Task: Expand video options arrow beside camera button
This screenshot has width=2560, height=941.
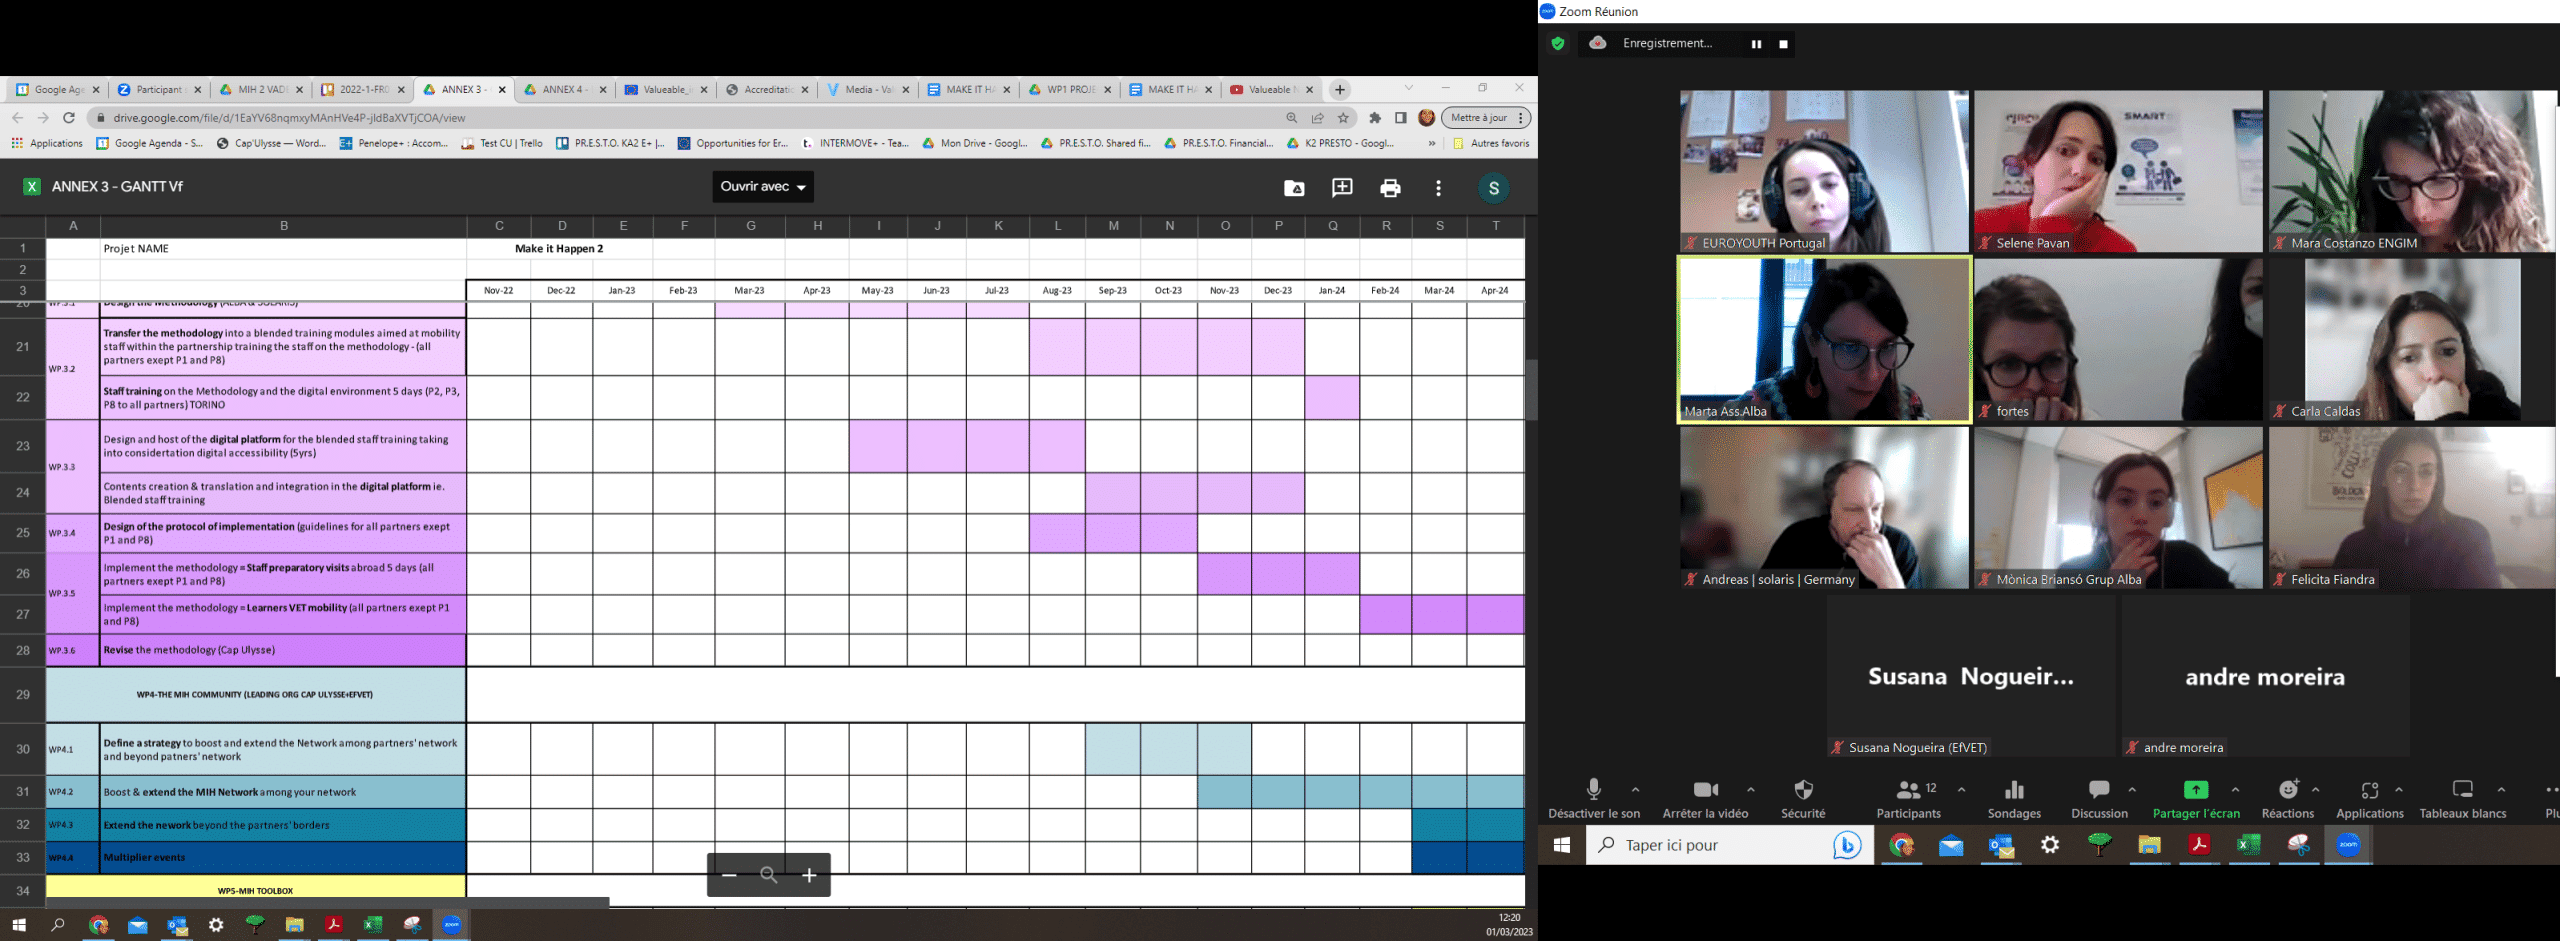Action: pyautogui.click(x=1751, y=789)
